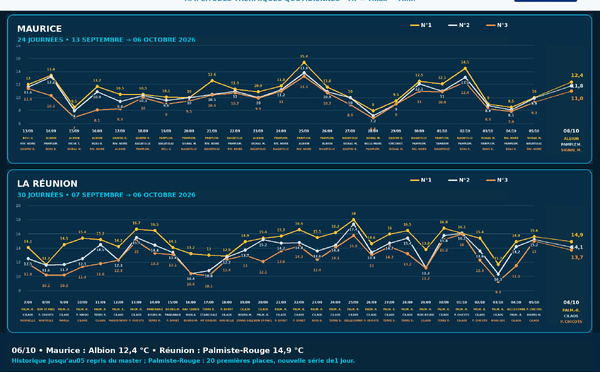Click the 16.8 data label in La Réunion chart

click(443, 222)
